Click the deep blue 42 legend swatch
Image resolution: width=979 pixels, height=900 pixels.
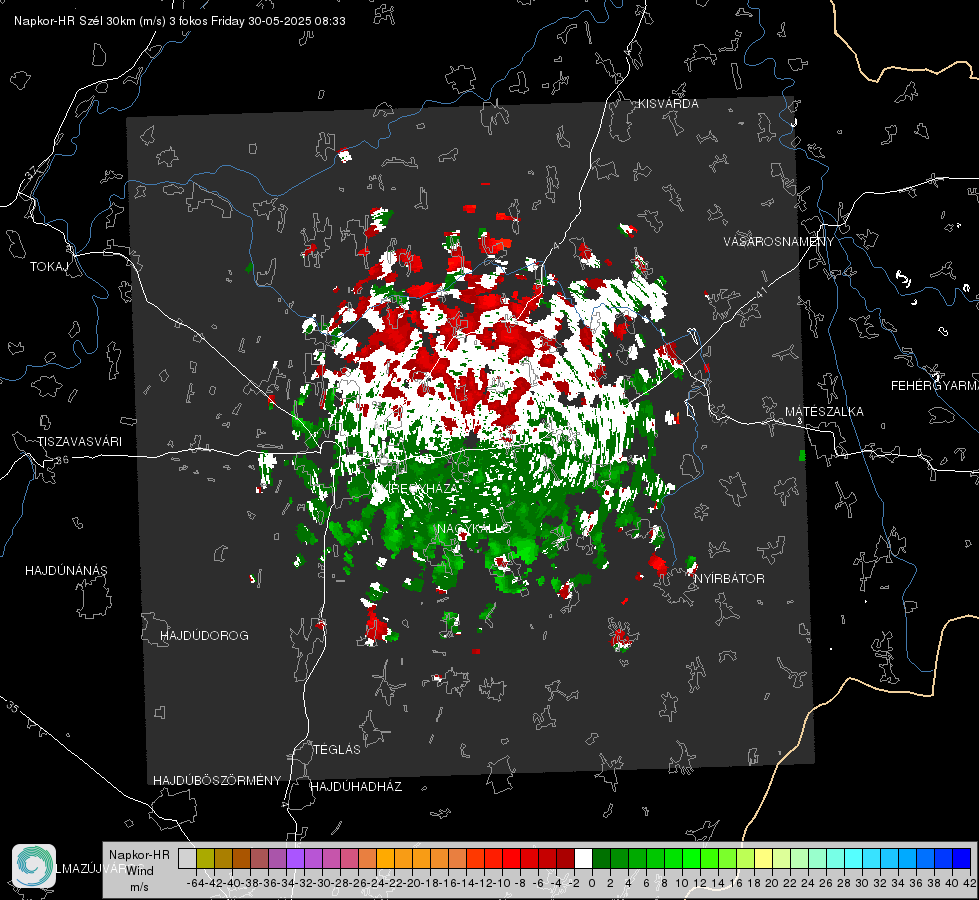pos(962,858)
